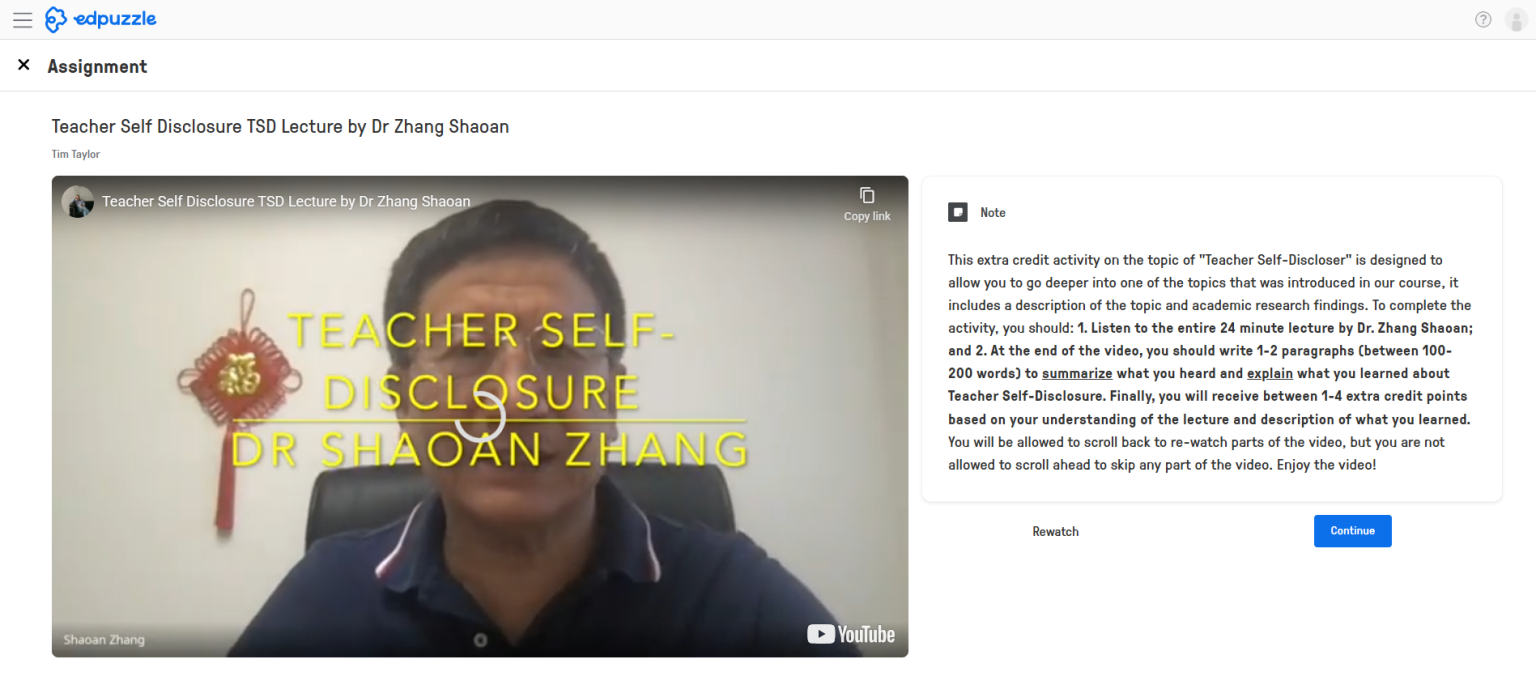Click the Tim Taylor author name

(x=76, y=154)
